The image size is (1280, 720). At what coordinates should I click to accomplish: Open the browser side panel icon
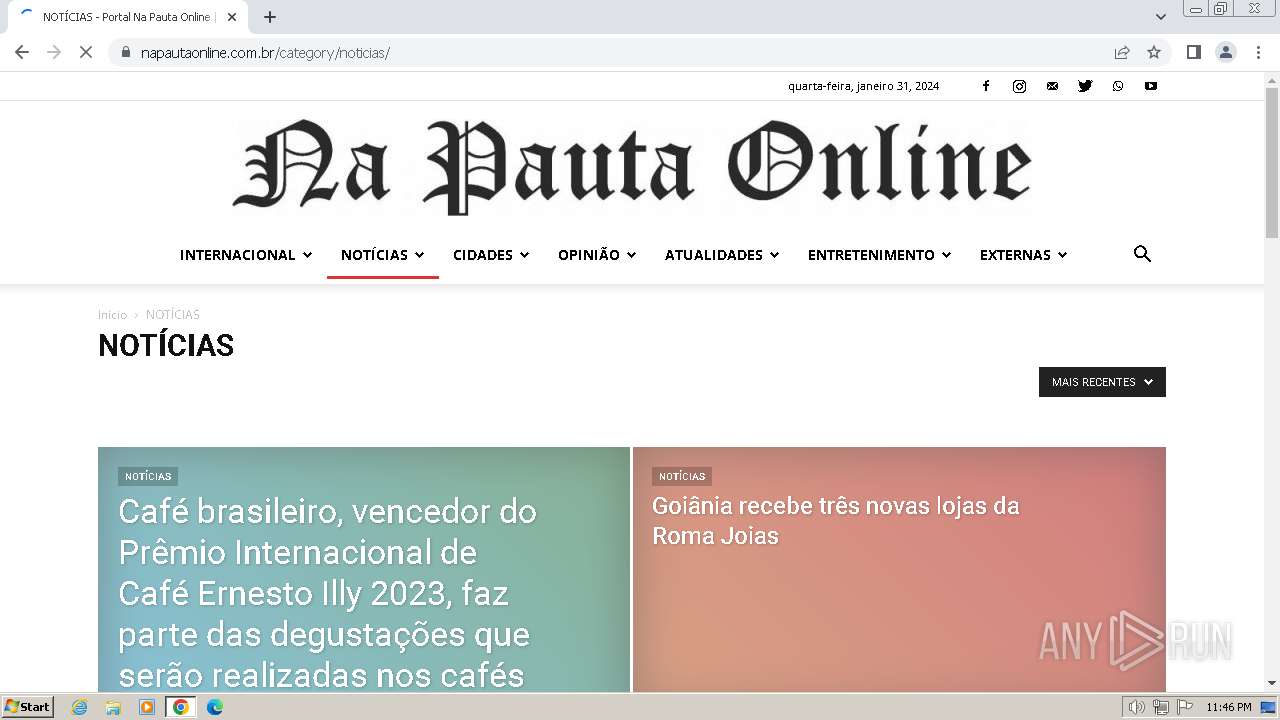coord(1193,52)
